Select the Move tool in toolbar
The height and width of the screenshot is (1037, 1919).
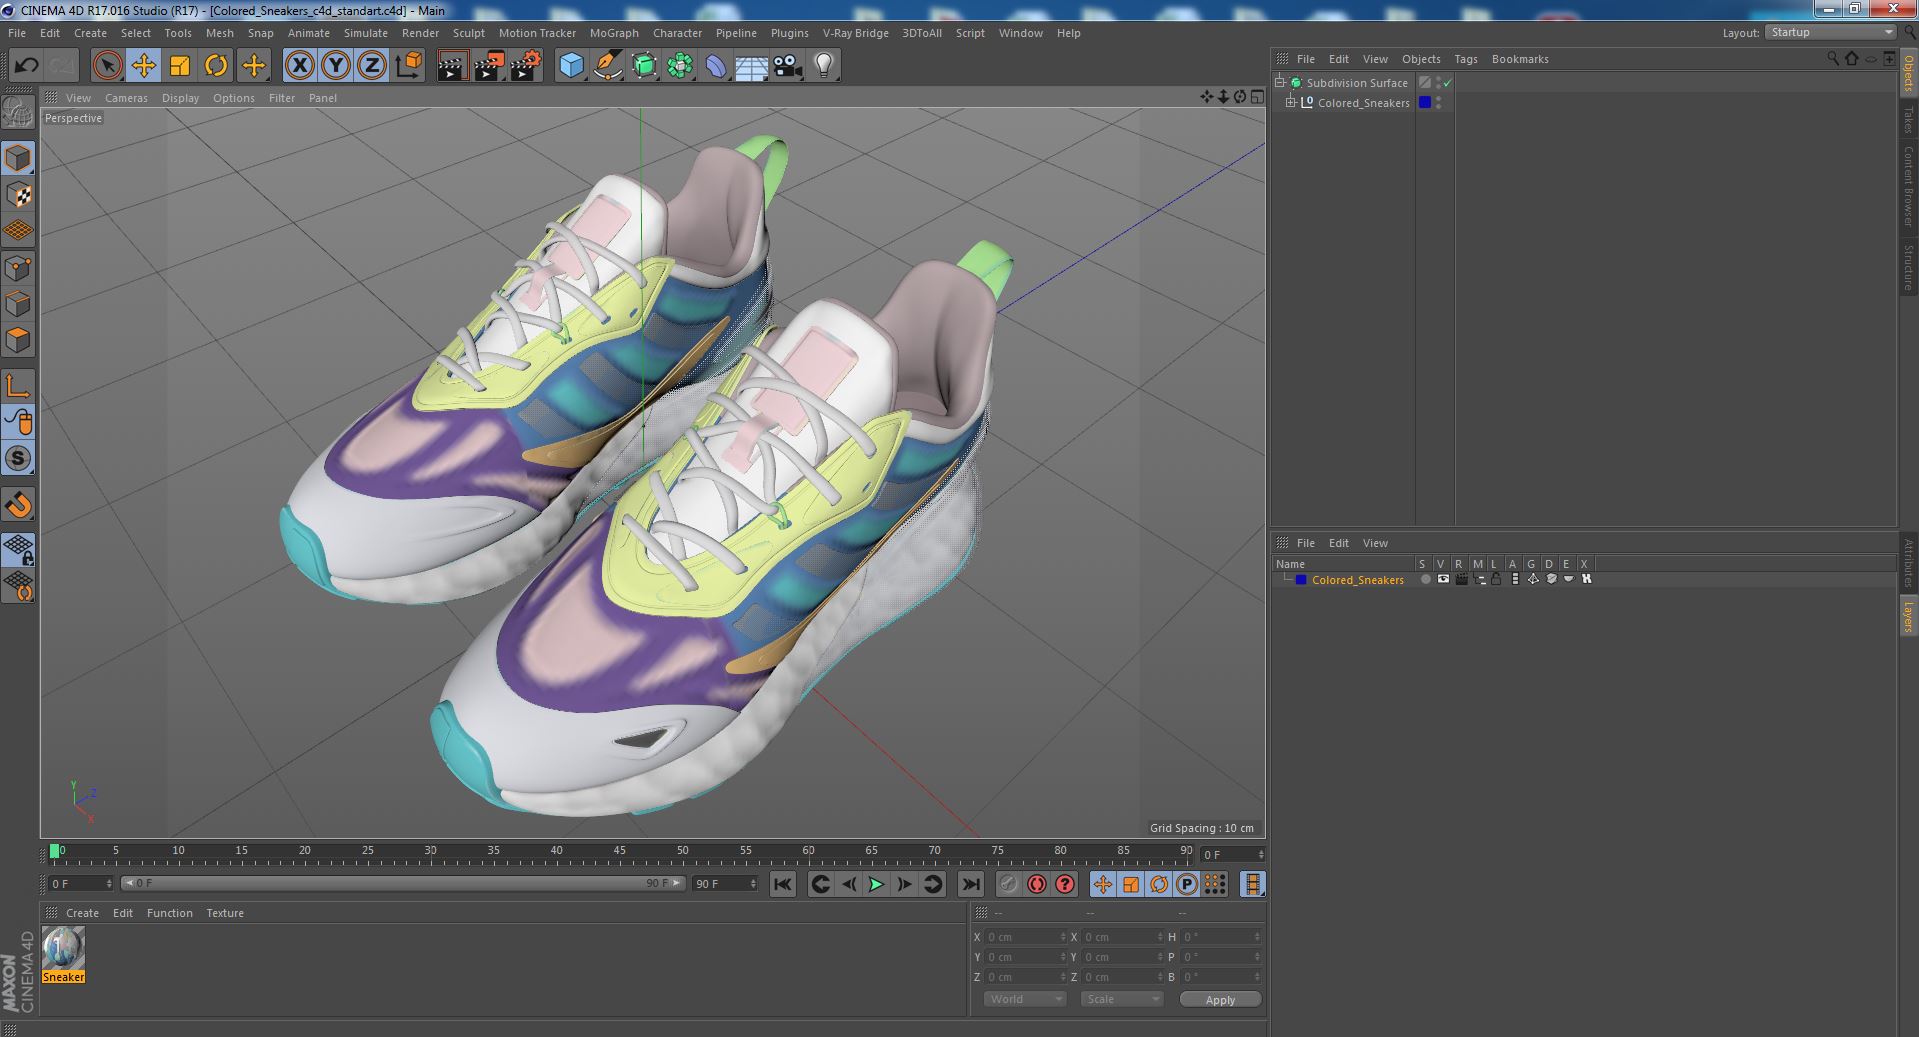coord(143,66)
